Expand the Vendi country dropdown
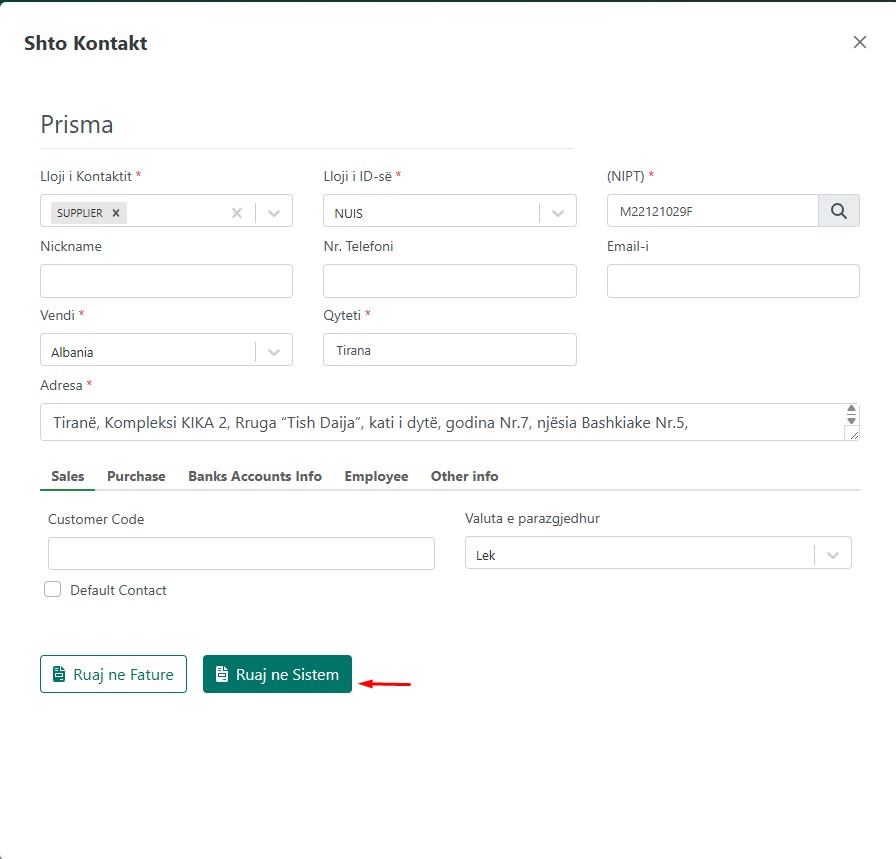The height and width of the screenshot is (859, 896). [x=274, y=352]
